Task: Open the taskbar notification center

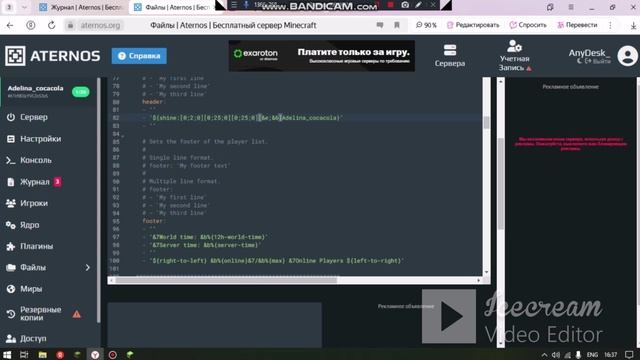Action: click(x=629, y=355)
